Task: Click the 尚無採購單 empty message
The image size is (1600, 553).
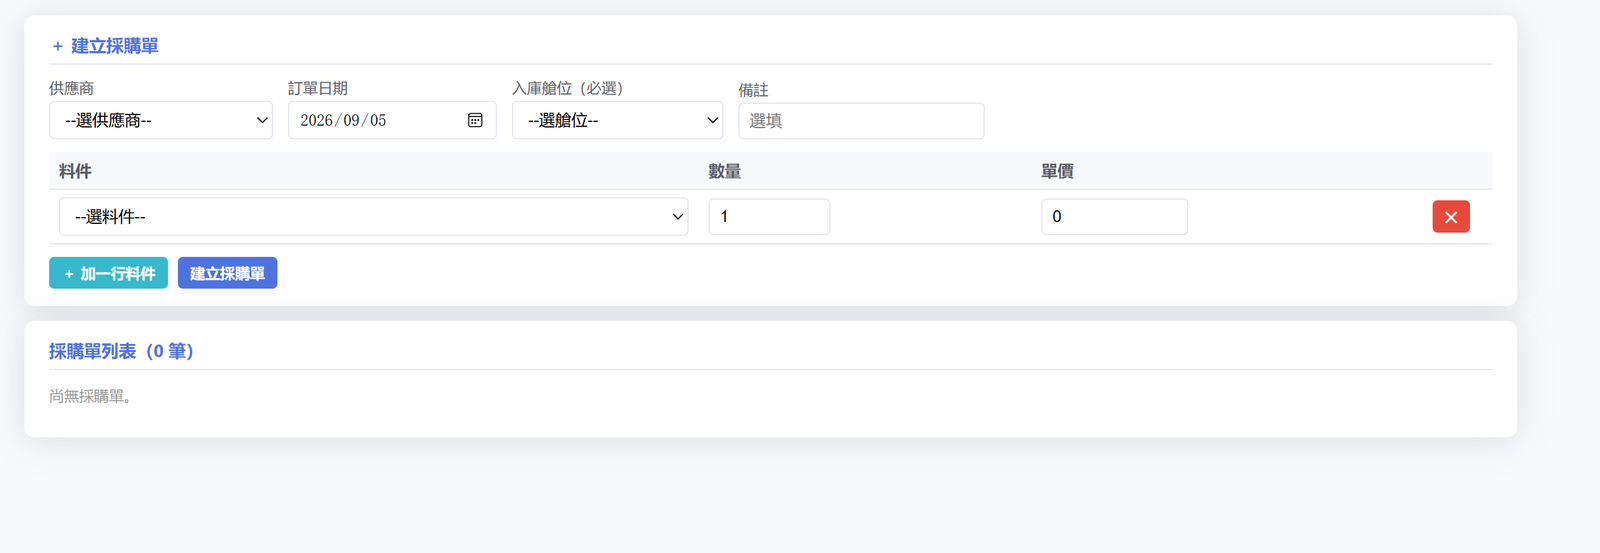Action: (90, 396)
